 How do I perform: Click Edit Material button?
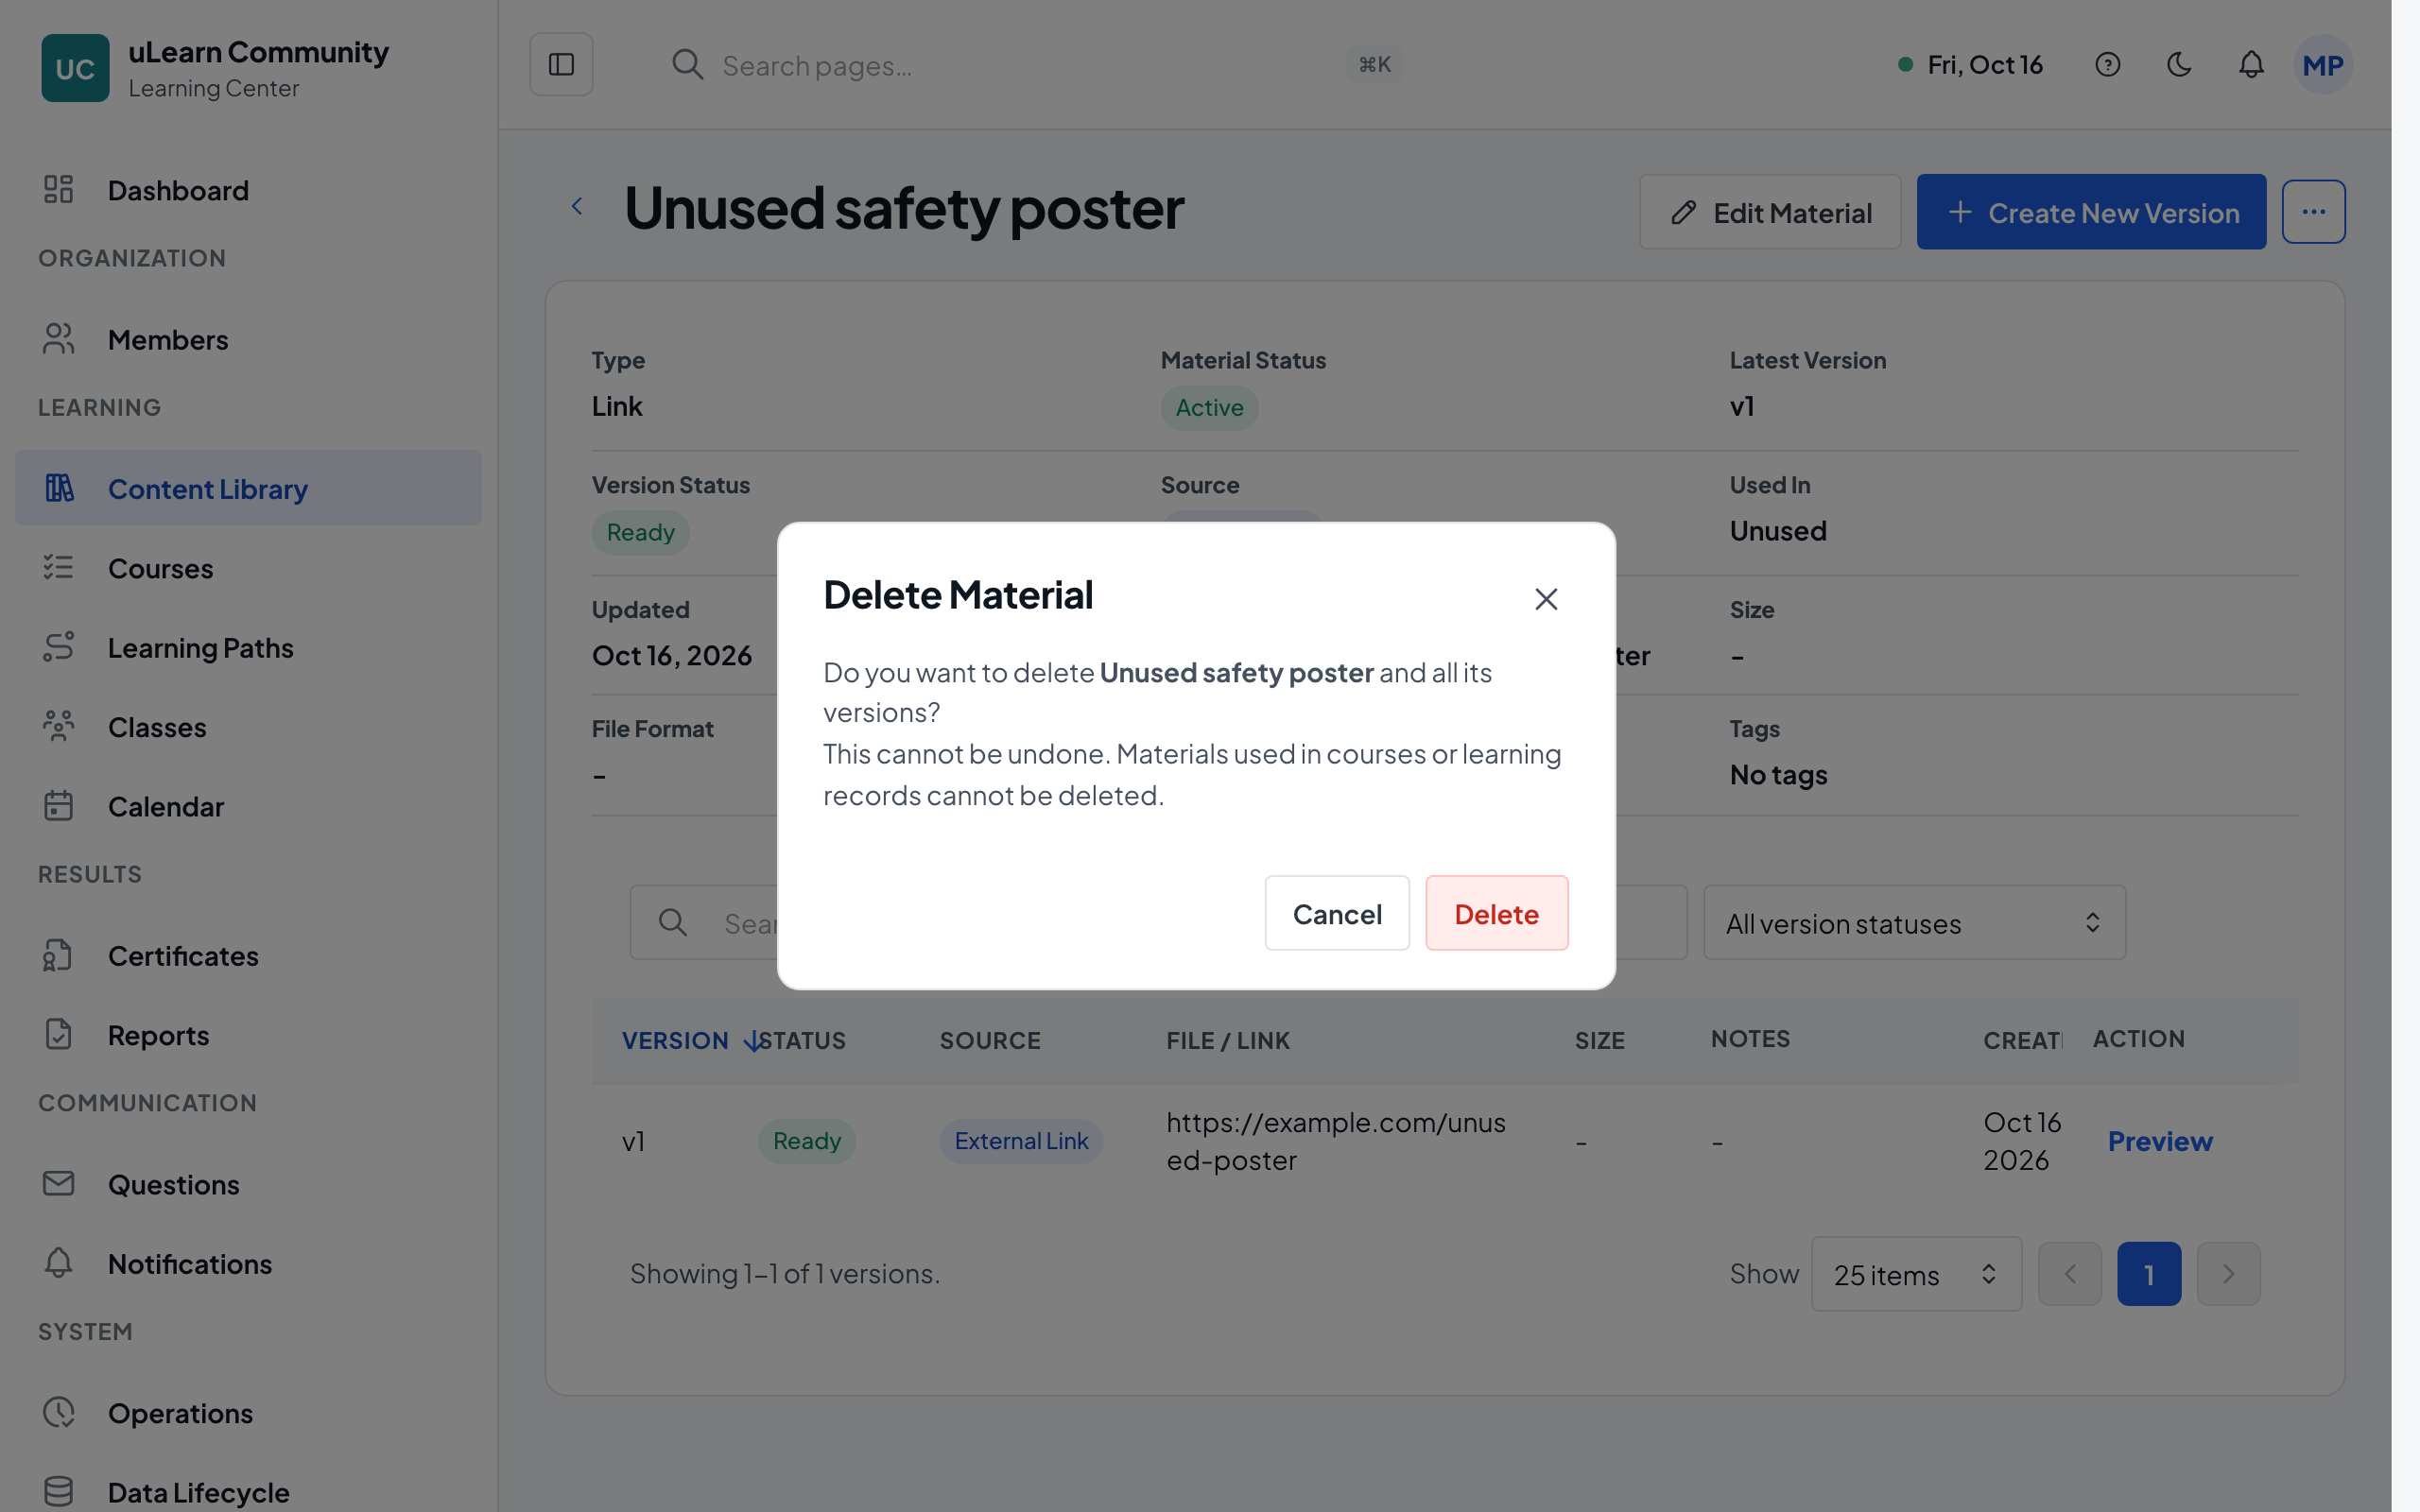pos(1770,212)
